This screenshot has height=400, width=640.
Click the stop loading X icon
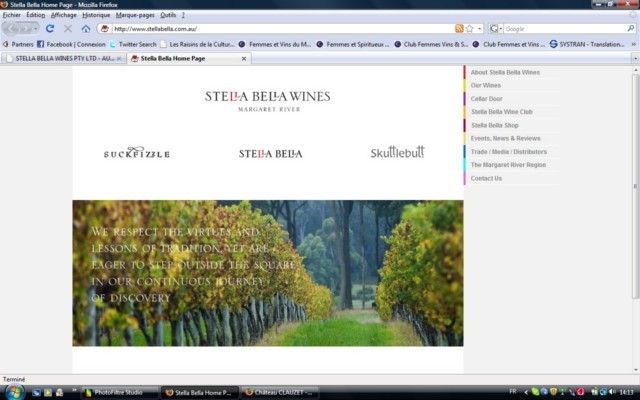click(x=68, y=29)
